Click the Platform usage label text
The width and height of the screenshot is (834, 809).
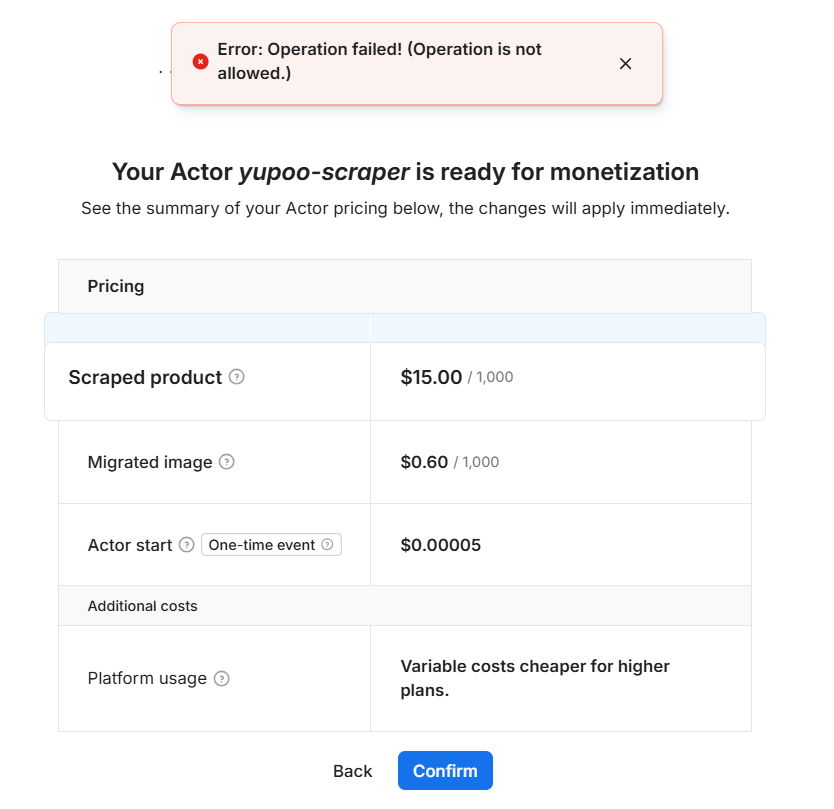click(147, 678)
